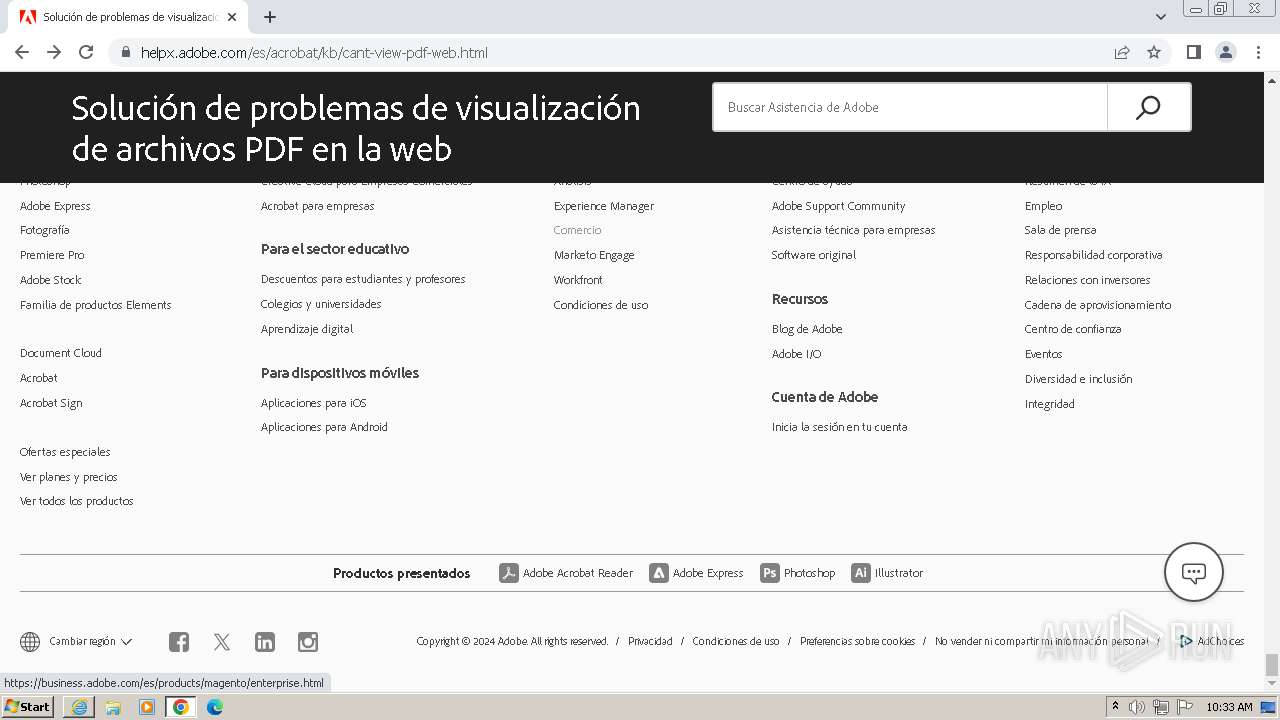The image size is (1280, 720).
Task: Click the globe icon for region
Action: pos(30,642)
